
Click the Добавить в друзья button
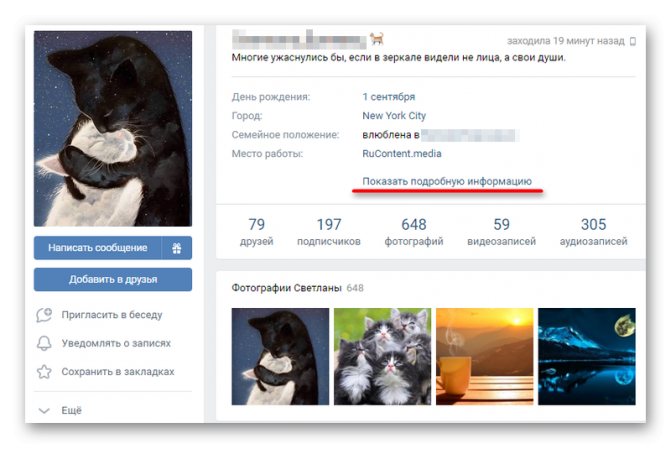coord(113,279)
